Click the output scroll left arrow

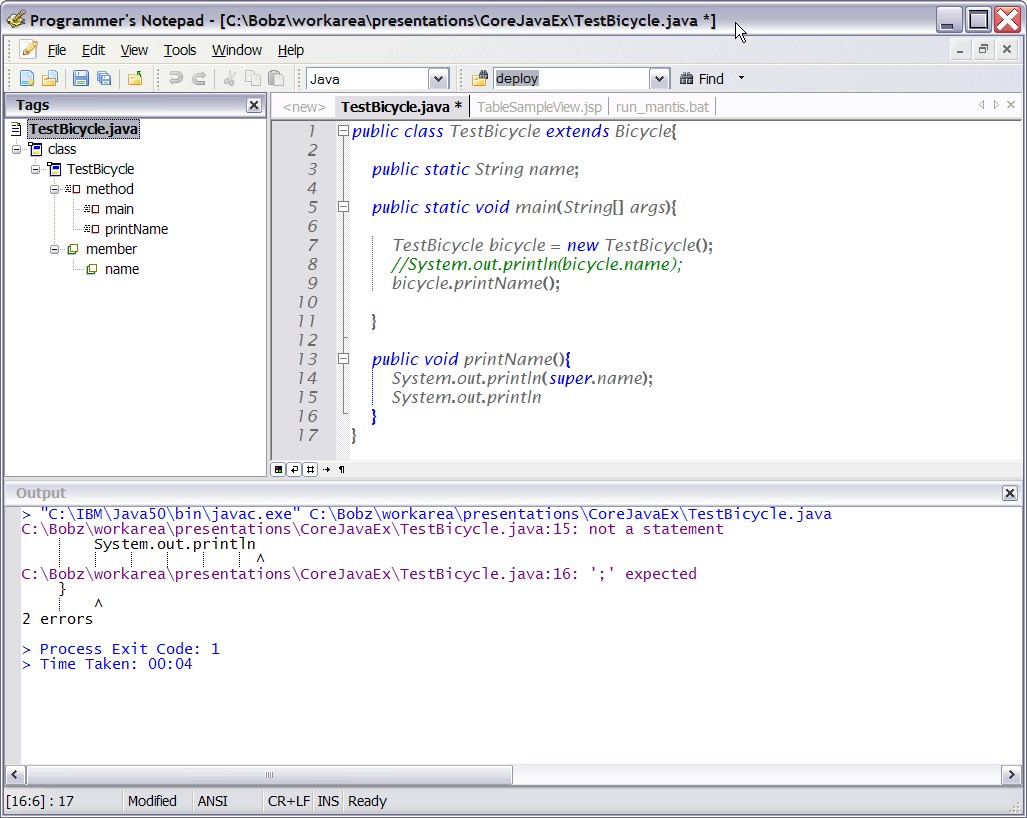point(15,775)
